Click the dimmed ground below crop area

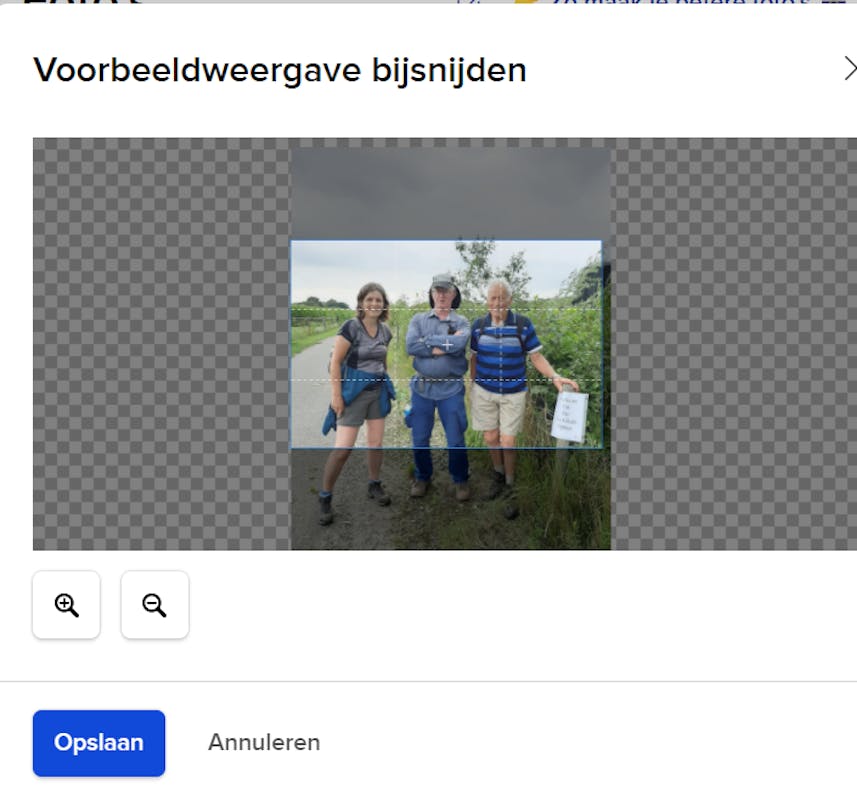pyautogui.click(x=450, y=510)
